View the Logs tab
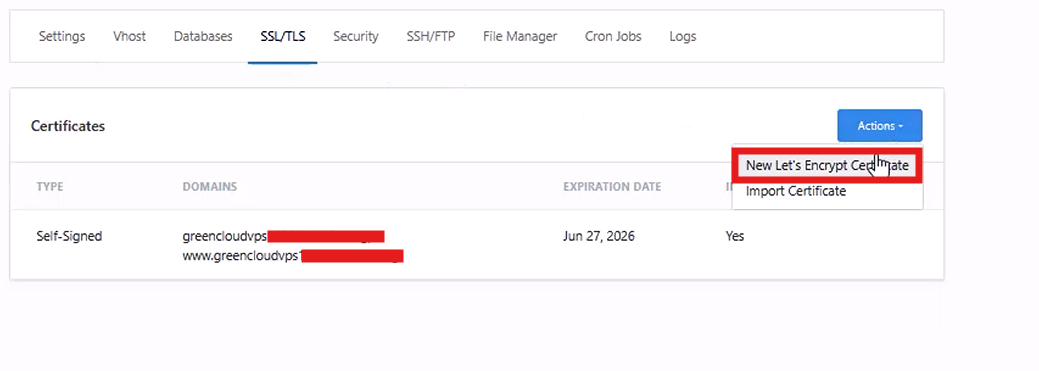This screenshot has width=1039, height=371. tap(683, 36)
